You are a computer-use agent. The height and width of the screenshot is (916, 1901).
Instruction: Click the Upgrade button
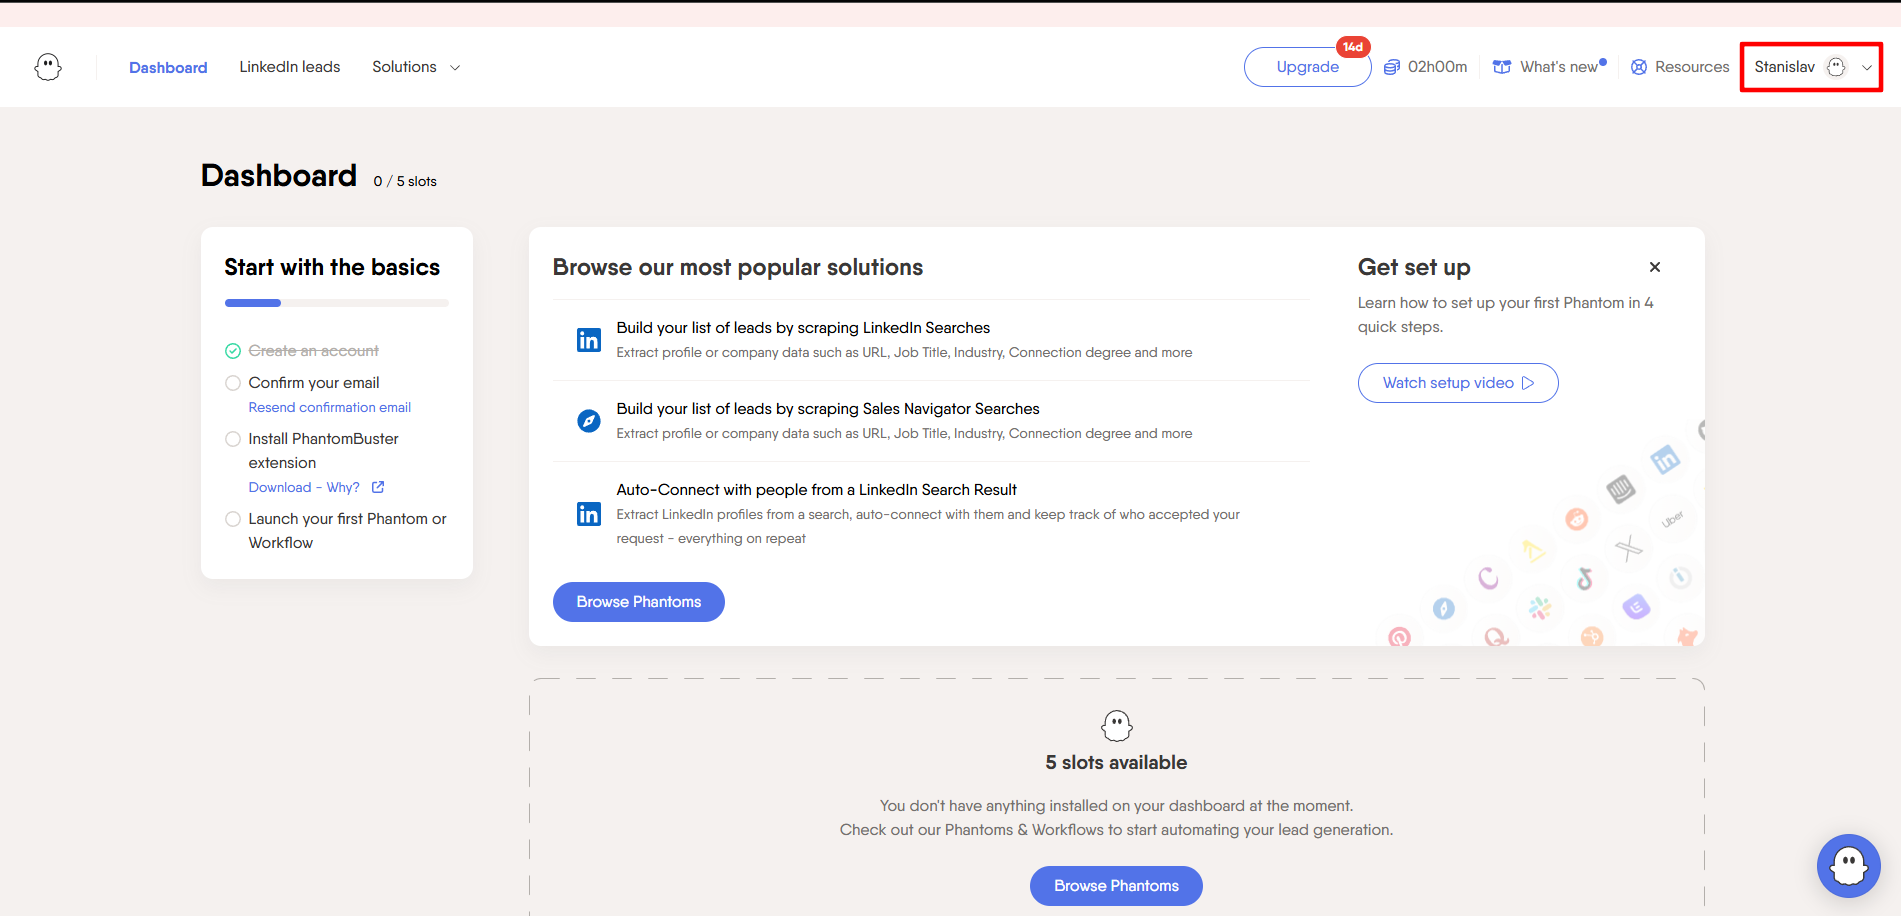click(x=1307, y=67)
